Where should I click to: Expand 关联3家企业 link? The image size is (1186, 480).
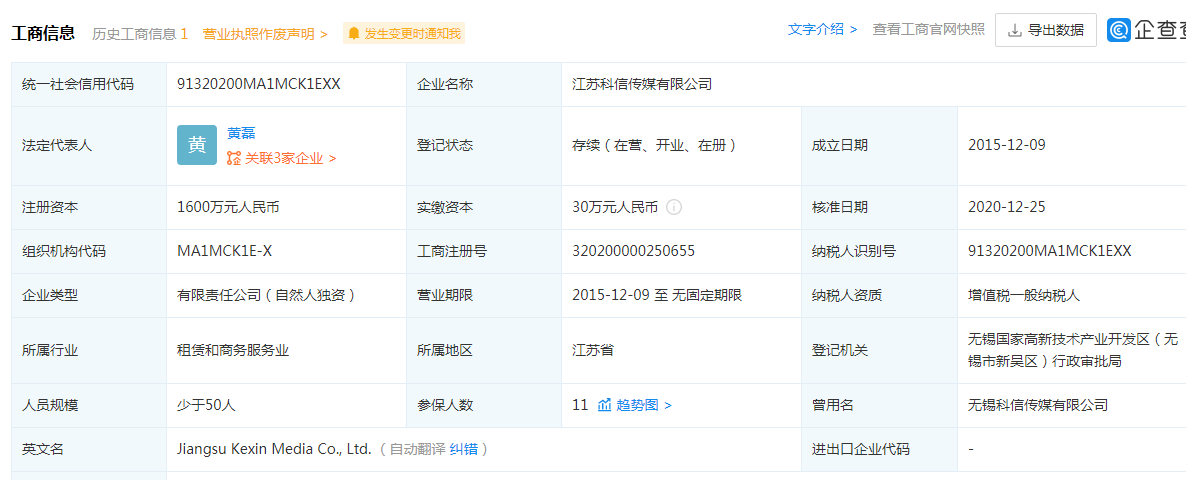coord(281,158)
